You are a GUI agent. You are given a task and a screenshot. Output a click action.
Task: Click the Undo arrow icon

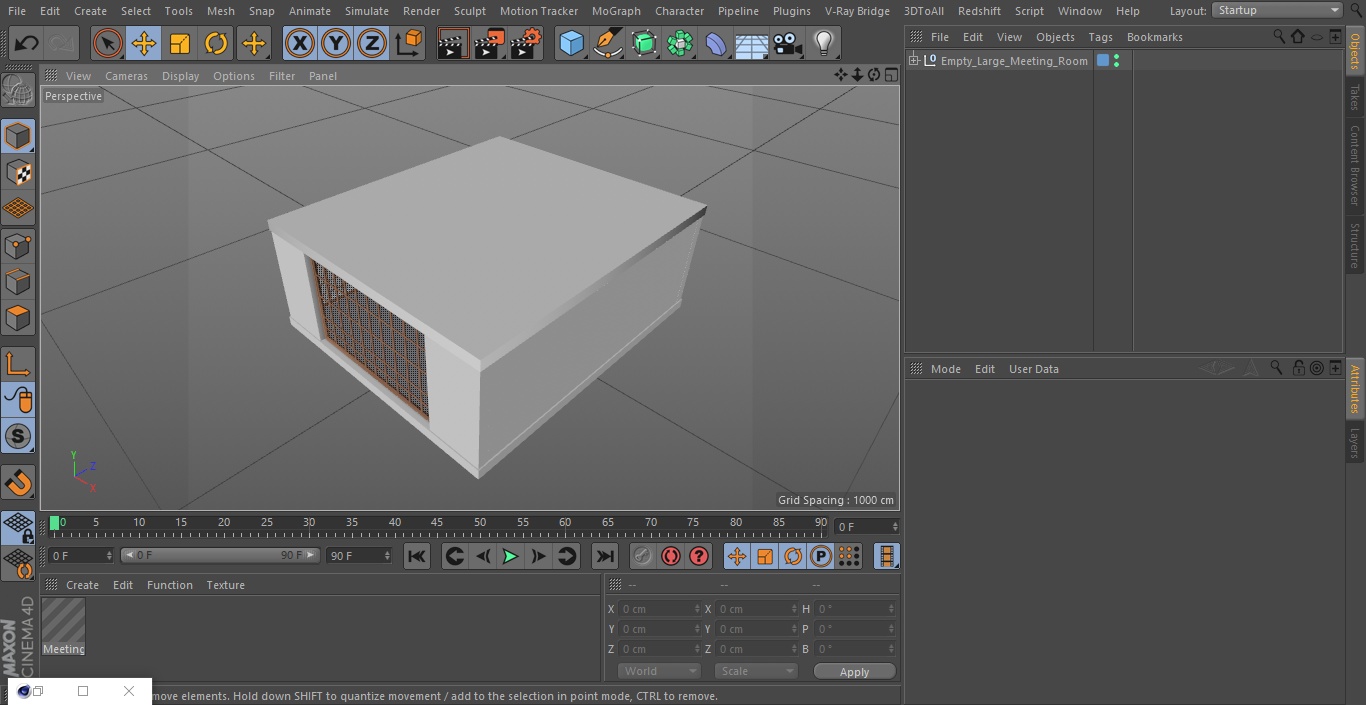27,44
